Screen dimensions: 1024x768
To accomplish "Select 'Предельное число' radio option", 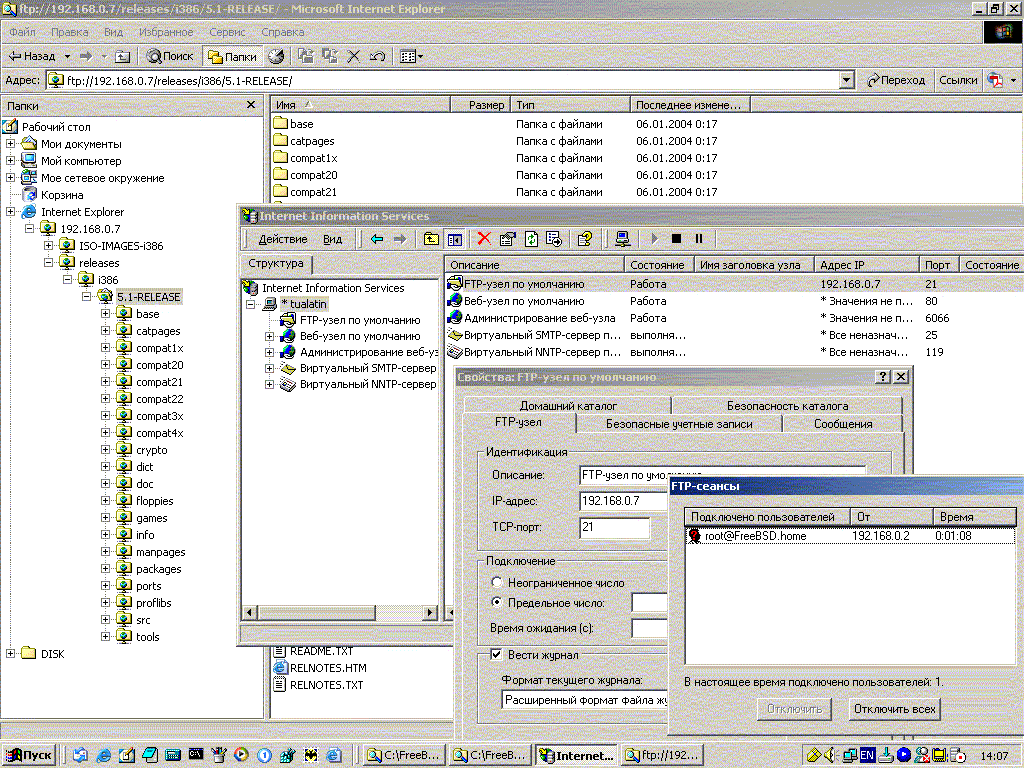I will 497,602.
